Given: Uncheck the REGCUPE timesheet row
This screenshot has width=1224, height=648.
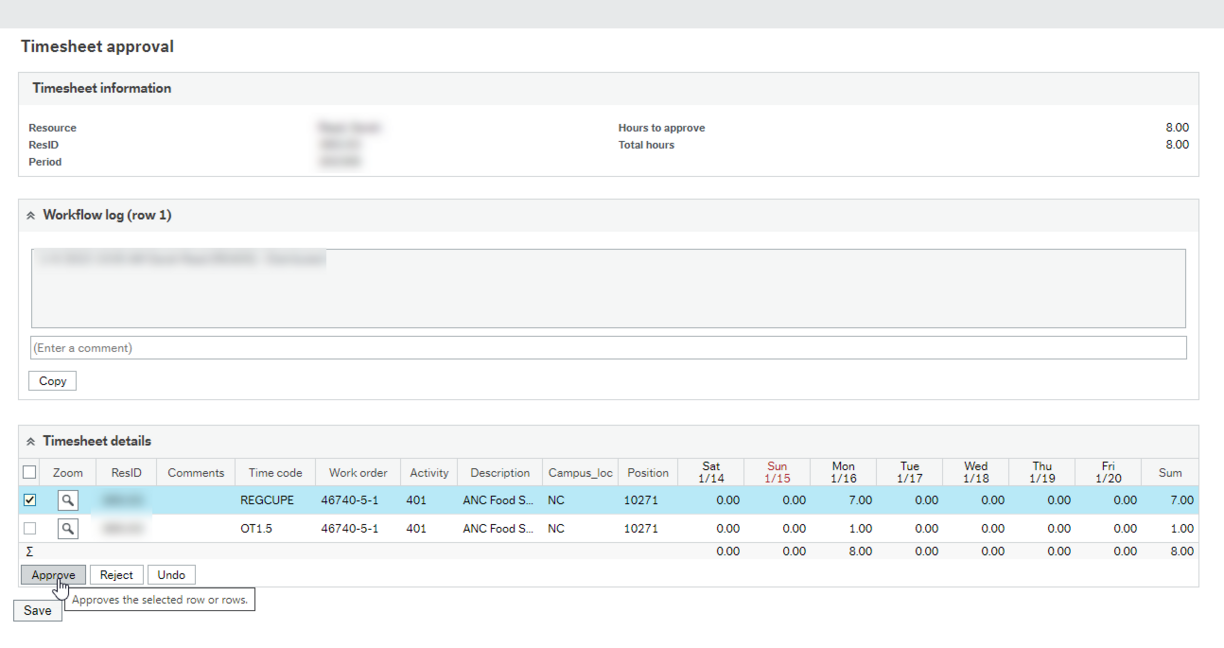Looking at the screenshot, I should point(28,500).
